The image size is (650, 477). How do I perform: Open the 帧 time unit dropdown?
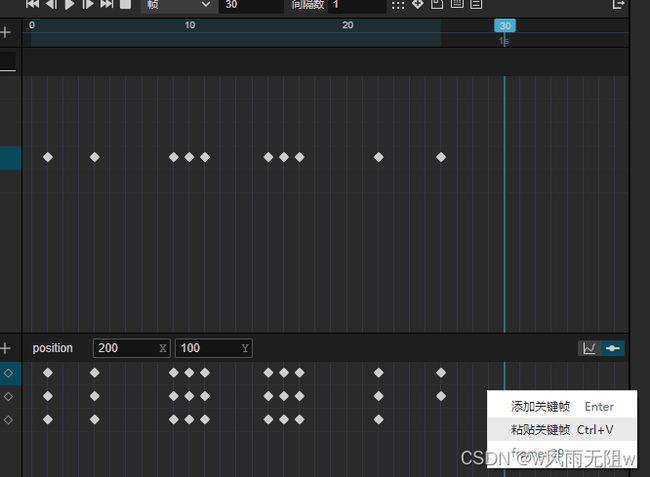[179, 5]
